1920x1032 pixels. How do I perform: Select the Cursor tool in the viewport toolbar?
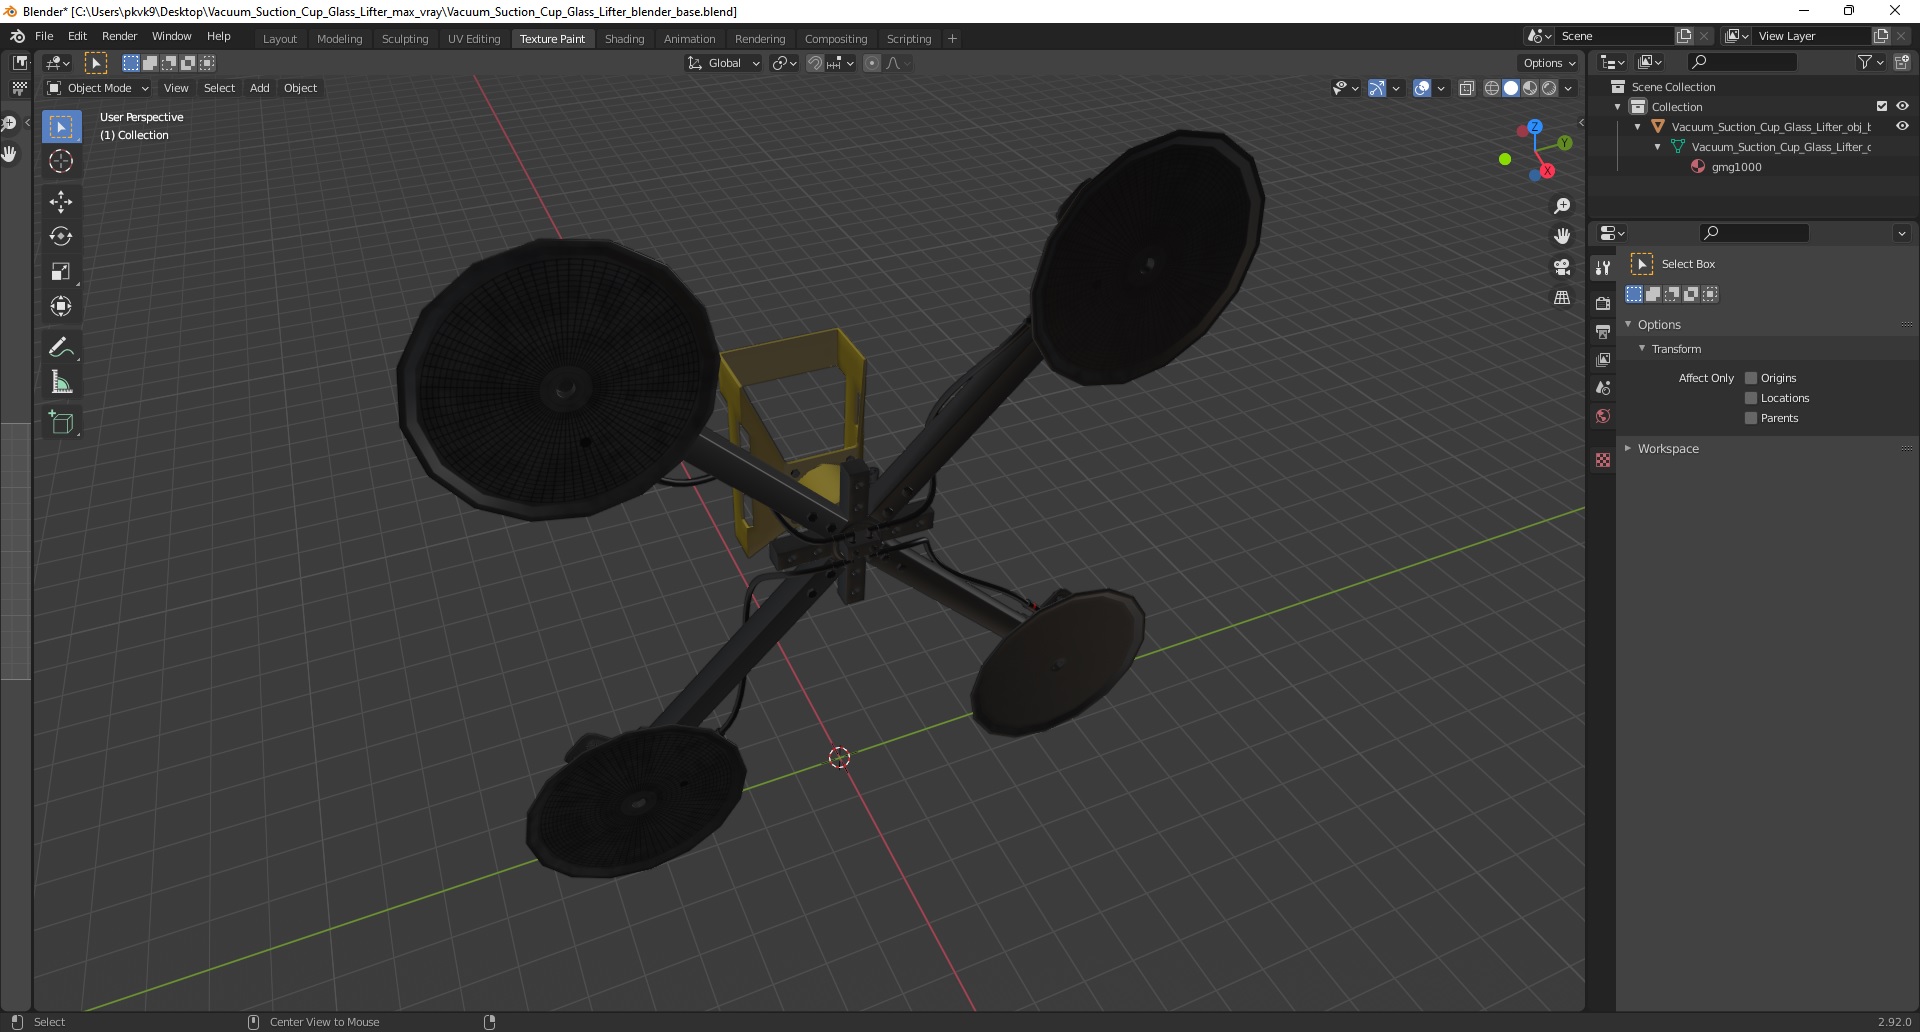(x=61, y=161)
